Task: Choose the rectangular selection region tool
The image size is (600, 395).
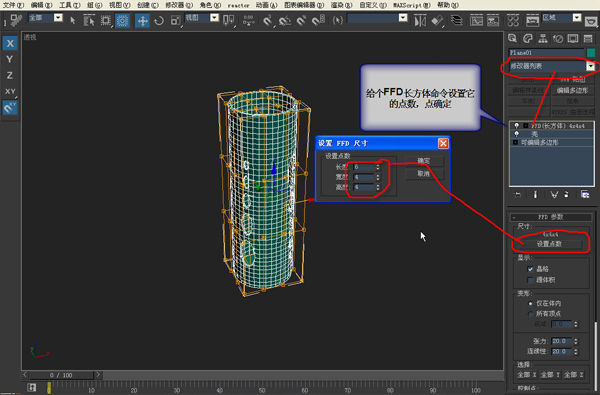Action: click(106, 20)
